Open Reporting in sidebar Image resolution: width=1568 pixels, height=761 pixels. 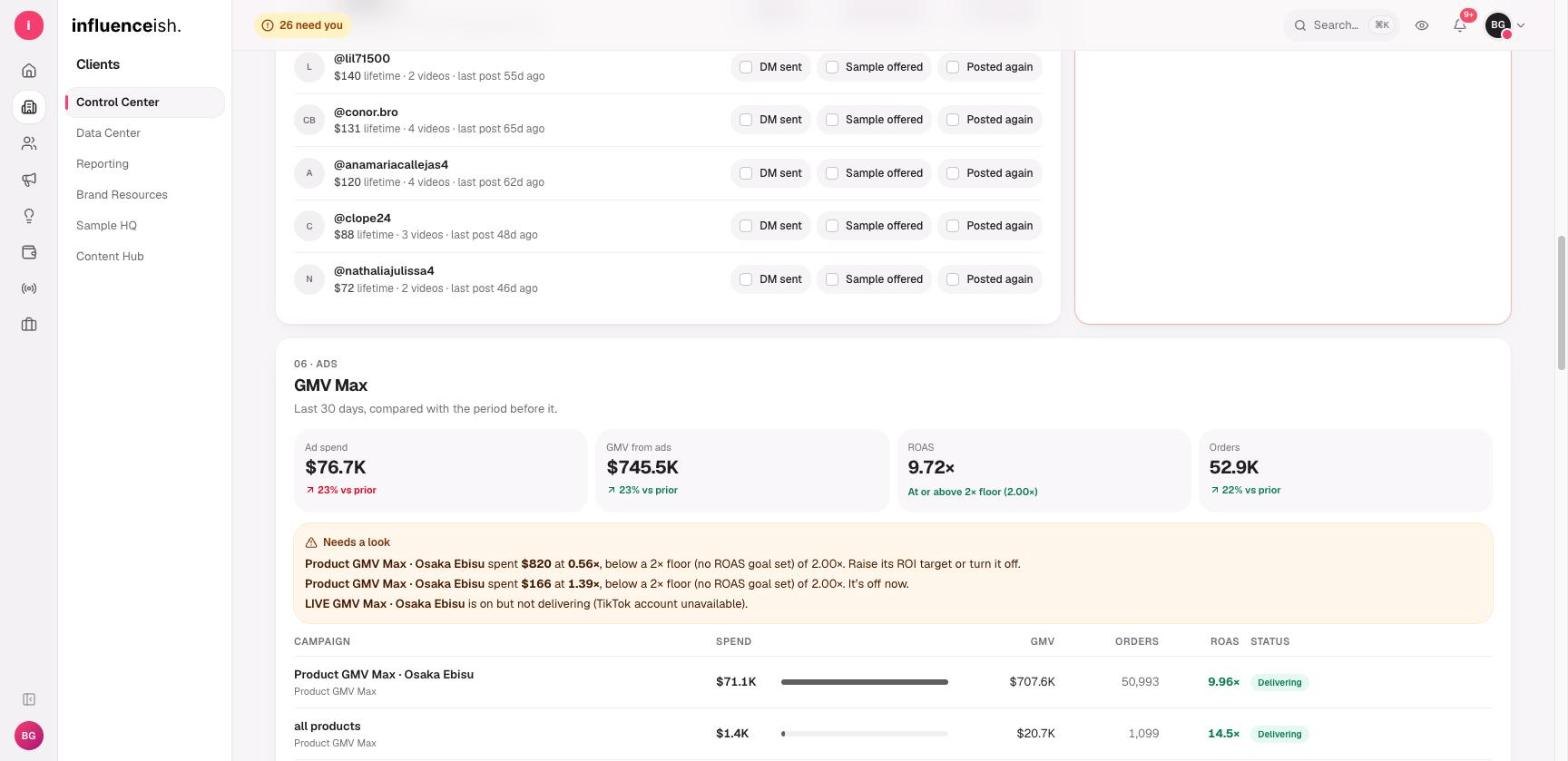point(102,164)
